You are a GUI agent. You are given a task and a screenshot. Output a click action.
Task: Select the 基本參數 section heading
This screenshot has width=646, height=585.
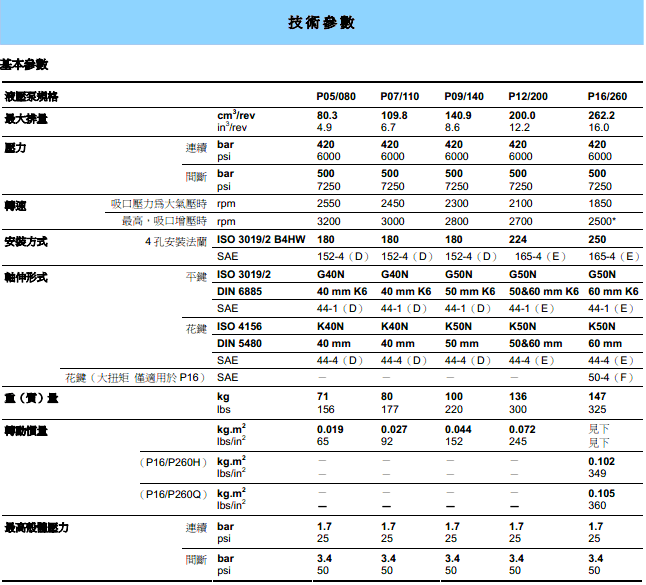(x=24, y=65)
